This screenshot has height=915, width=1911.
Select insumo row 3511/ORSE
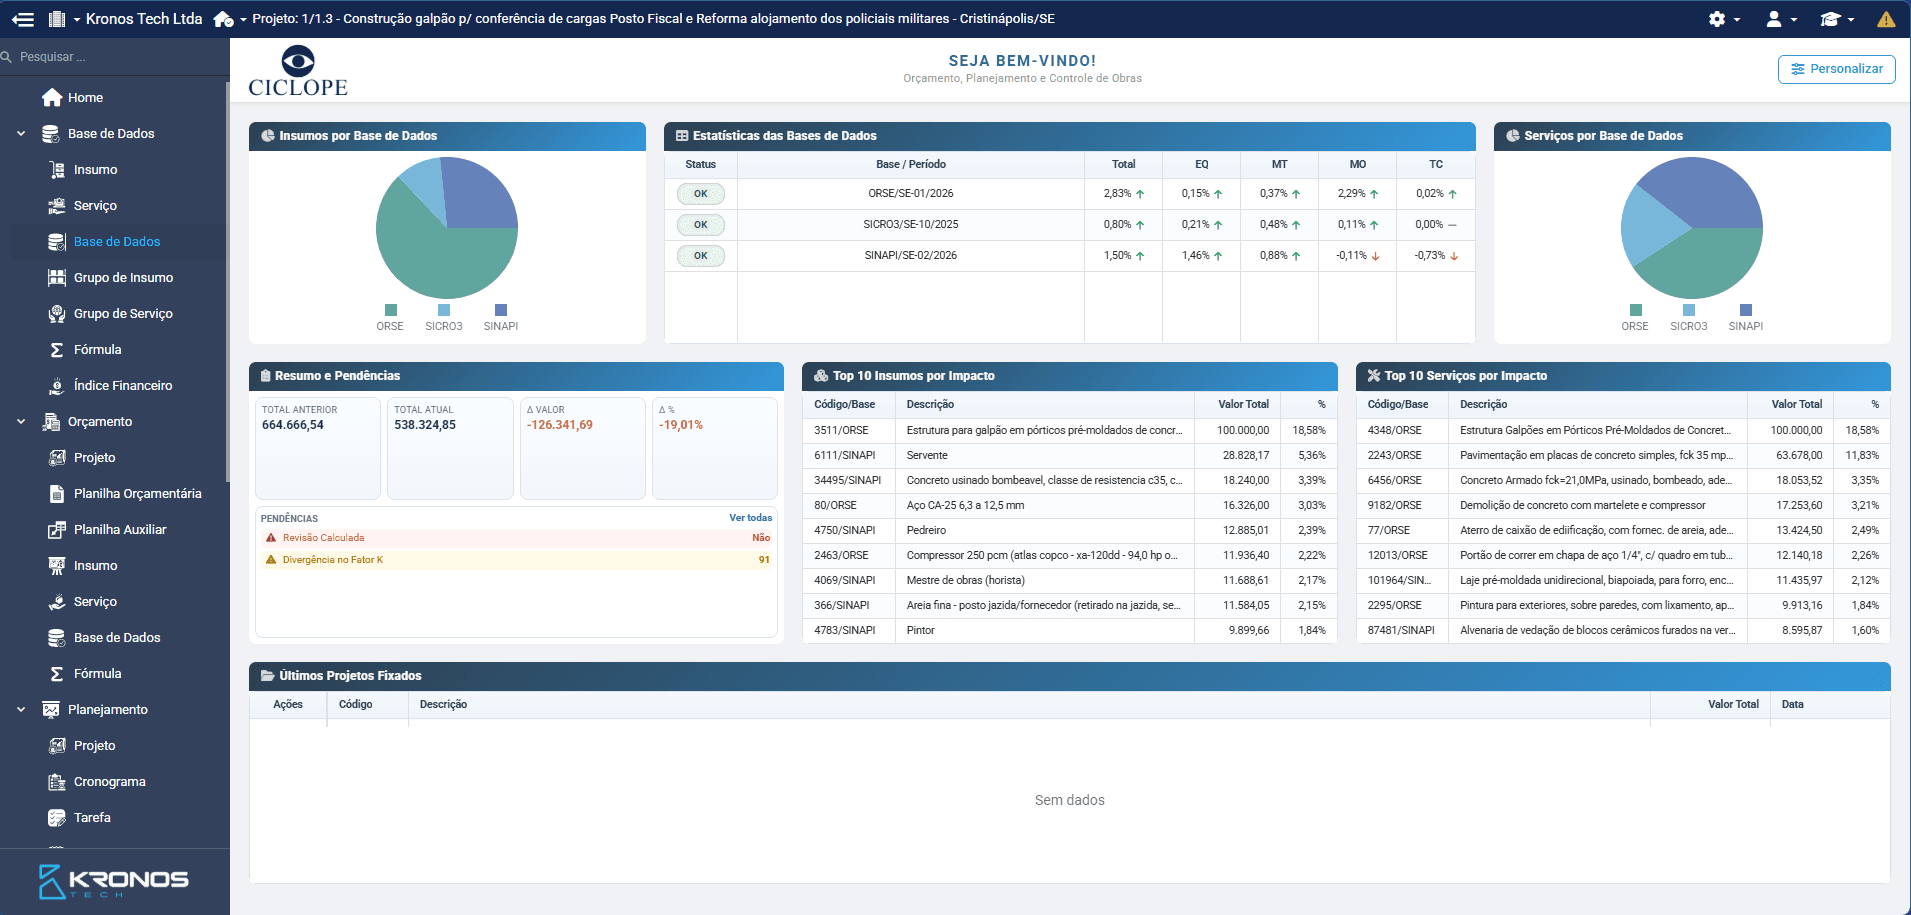[x=1070, y=430]
